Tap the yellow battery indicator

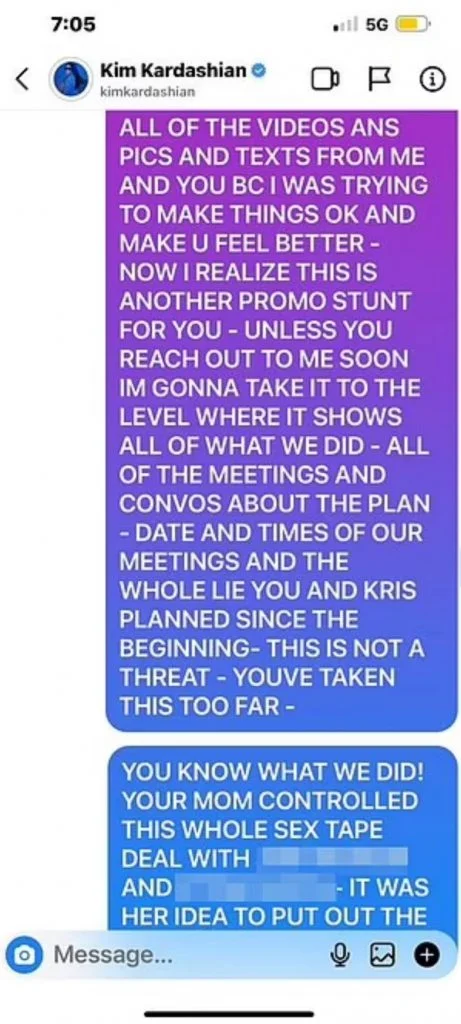[412, 25]
